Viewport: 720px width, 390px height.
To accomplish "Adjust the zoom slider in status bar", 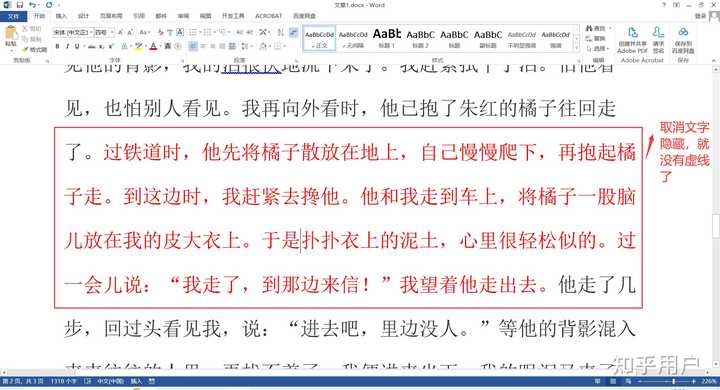I will point(673,381).
